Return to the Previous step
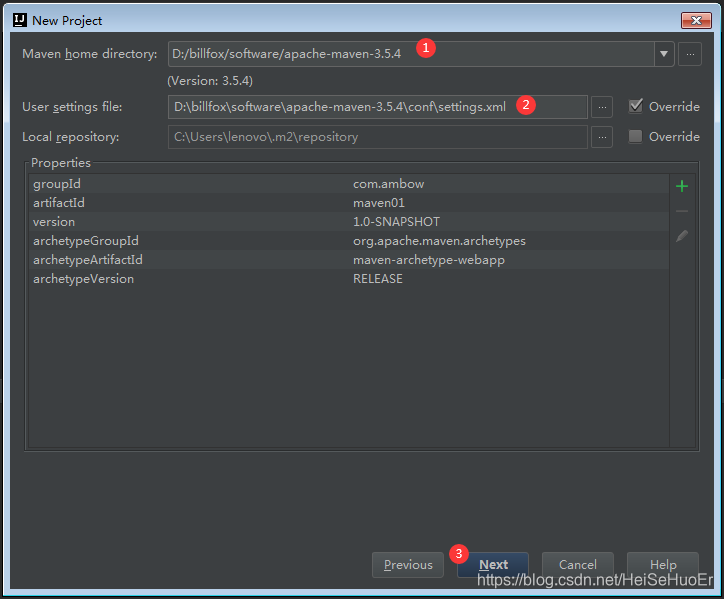The height and width of the screenshot is (599, 724). (x=408, y=564)
